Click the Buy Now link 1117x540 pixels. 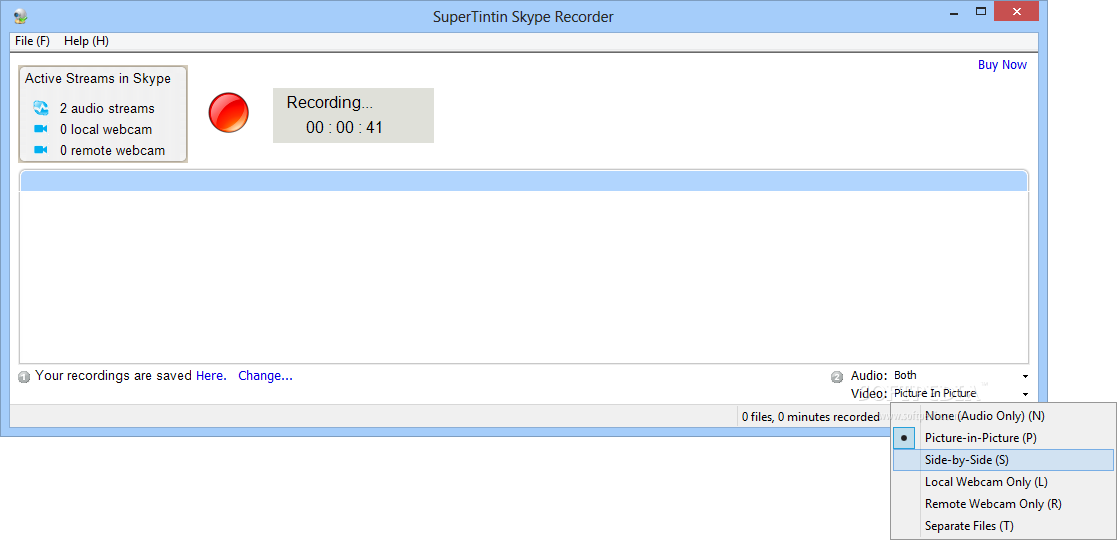pos(1002,65)
